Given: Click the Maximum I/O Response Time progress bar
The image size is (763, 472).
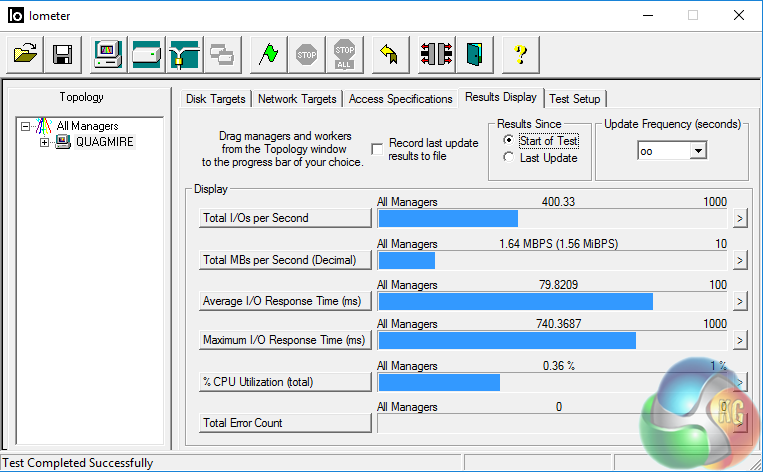Looking at the screenshot, I should (x=552, y=341).
